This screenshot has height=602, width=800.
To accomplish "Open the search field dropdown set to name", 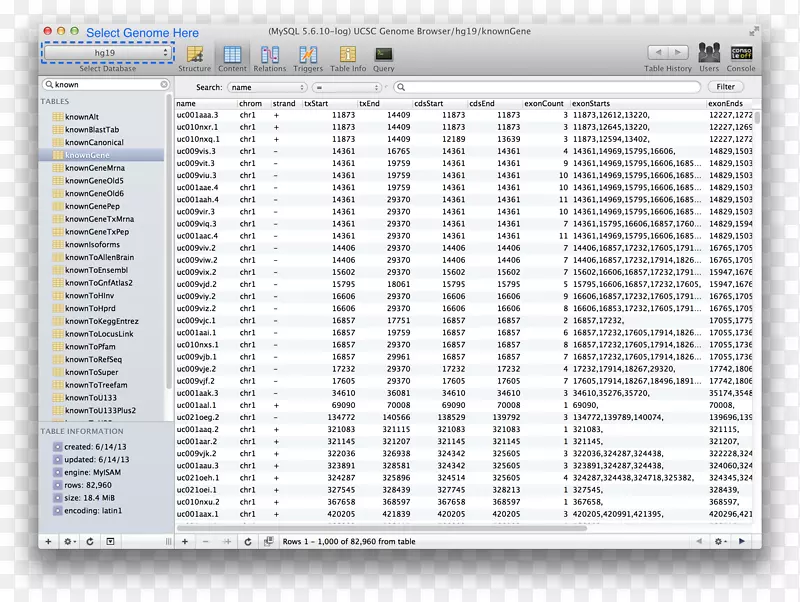I will pos(267,88).
